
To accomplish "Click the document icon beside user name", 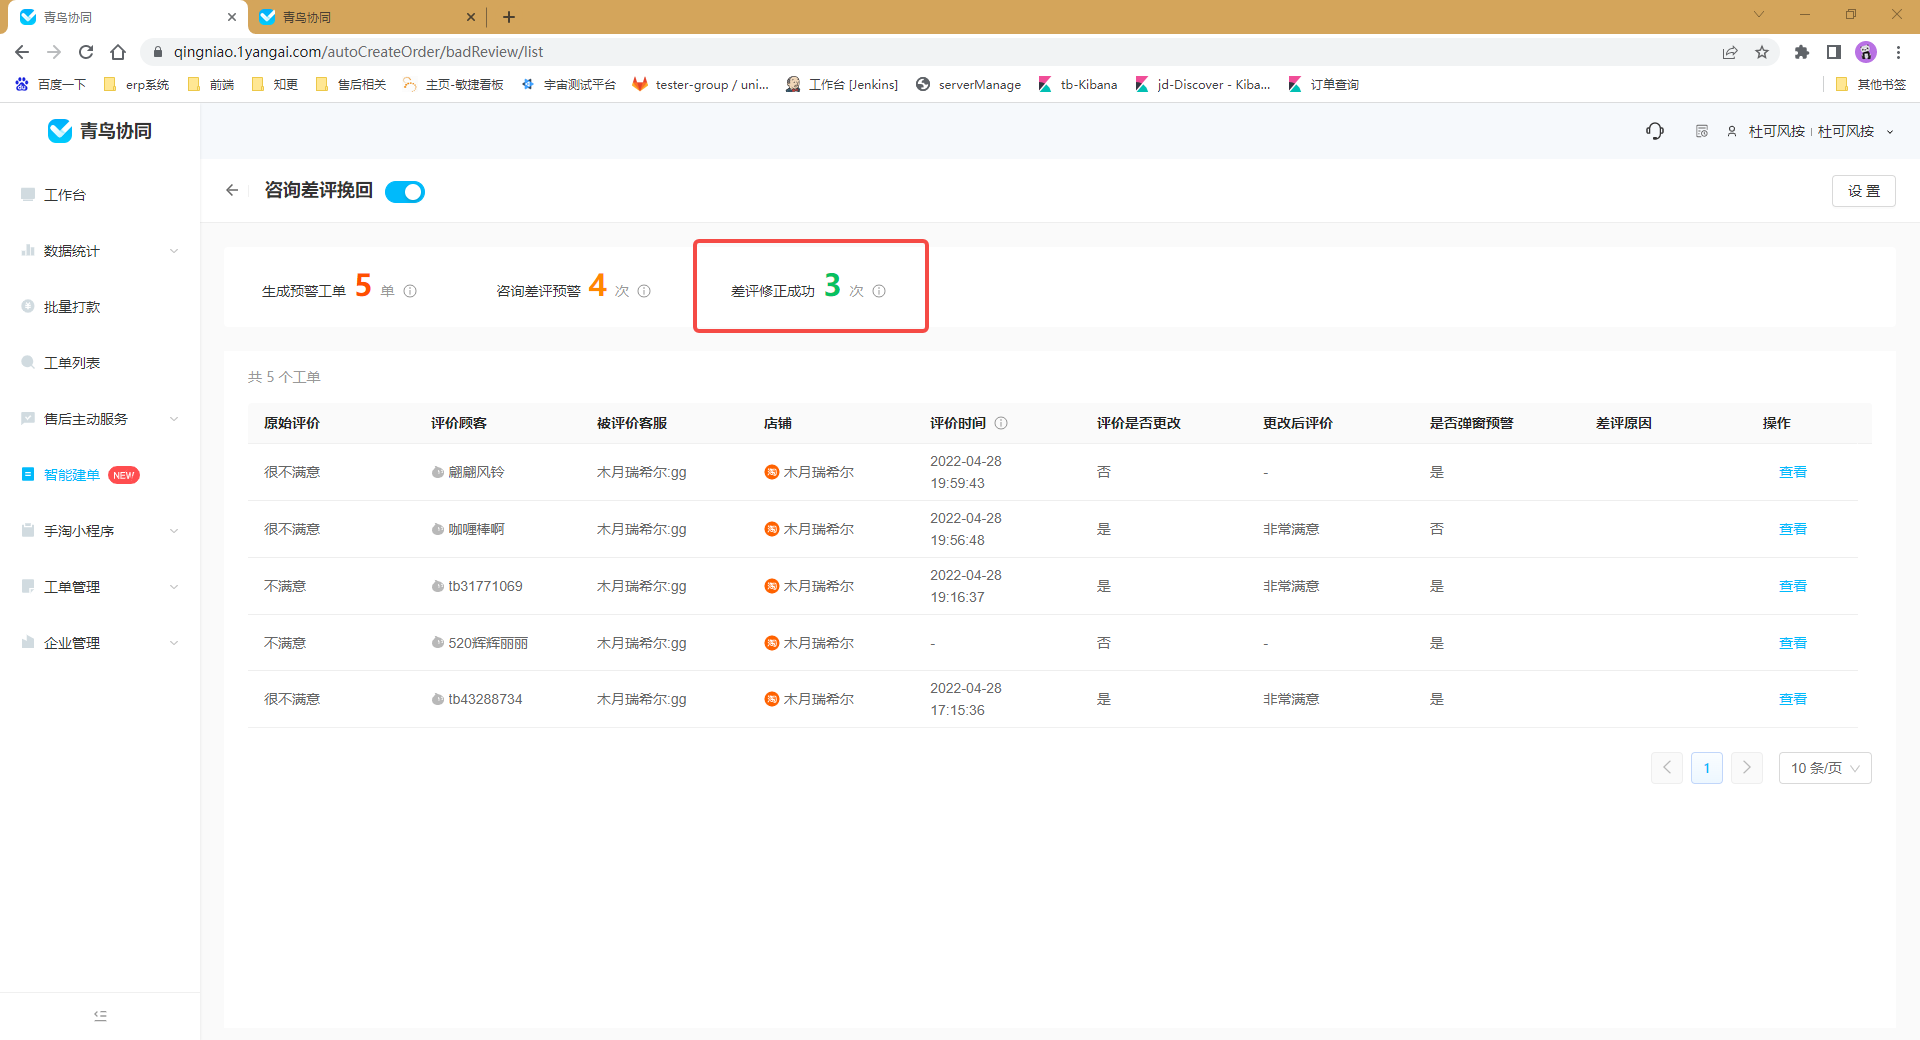I will (x=1702, y=131).
